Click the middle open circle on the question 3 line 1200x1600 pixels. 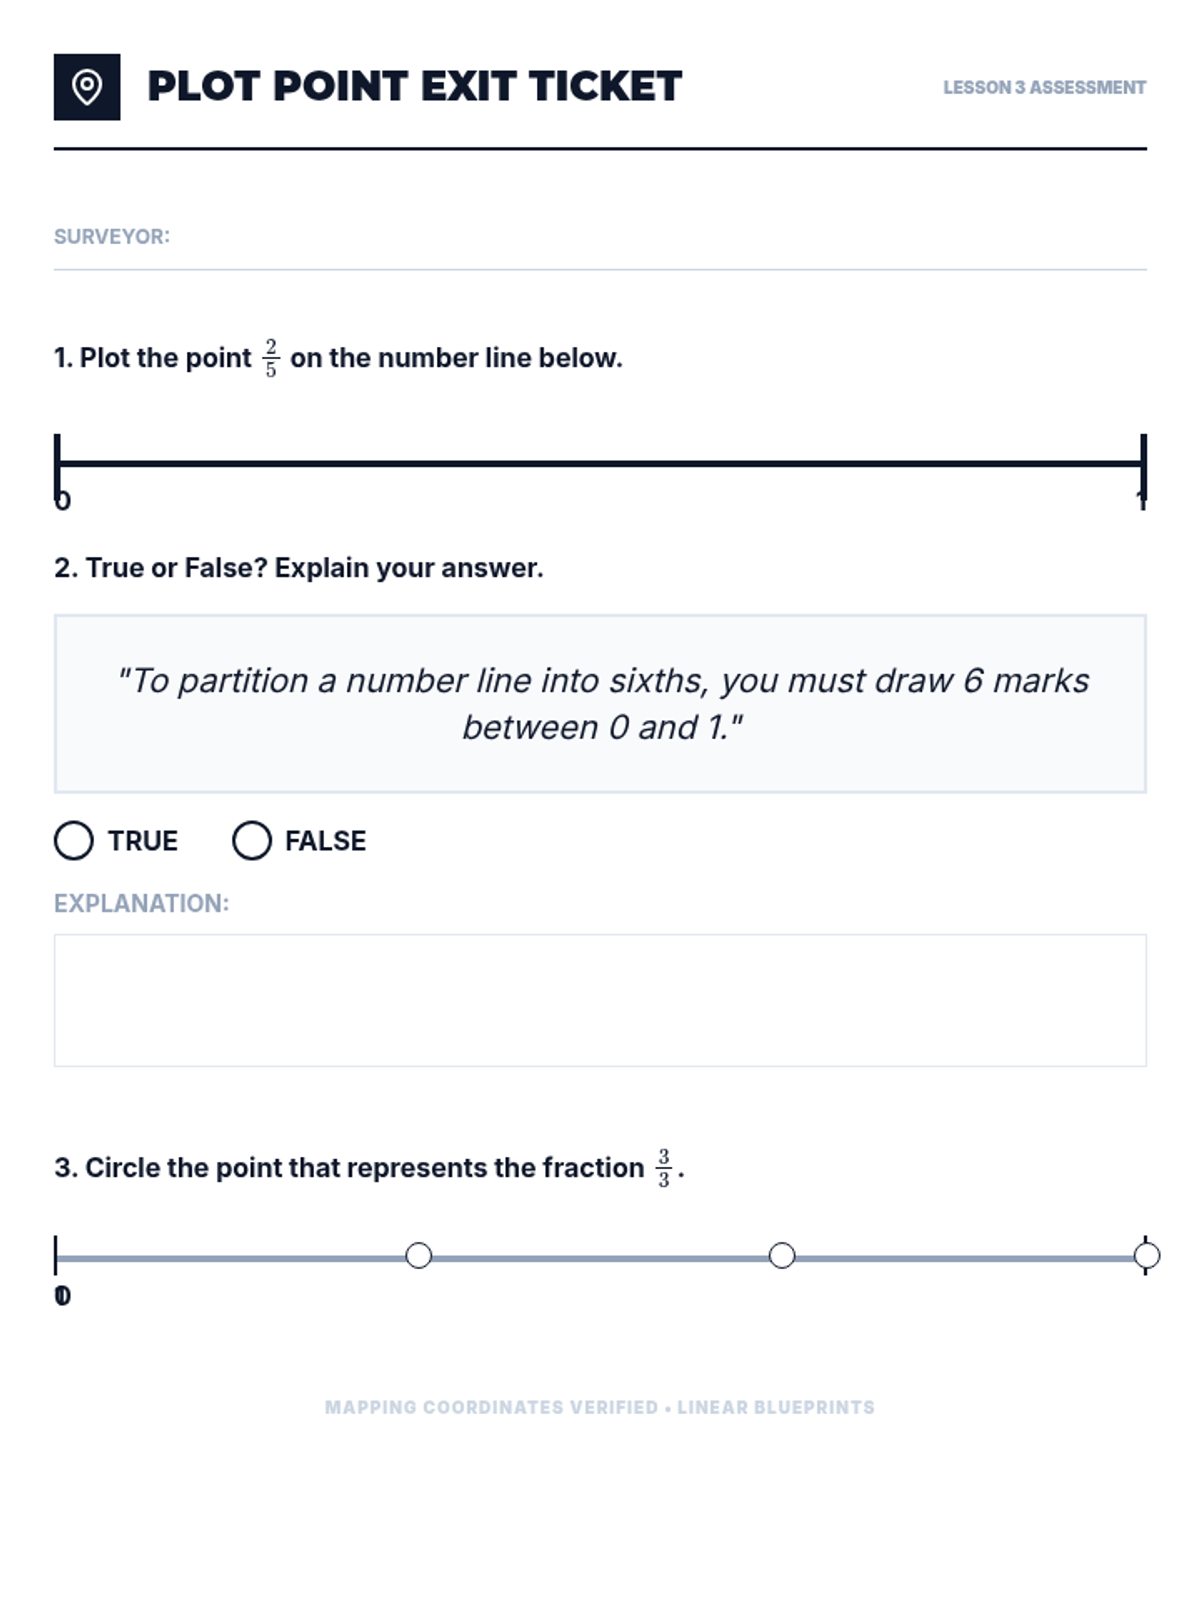(x=782, y=1256)
